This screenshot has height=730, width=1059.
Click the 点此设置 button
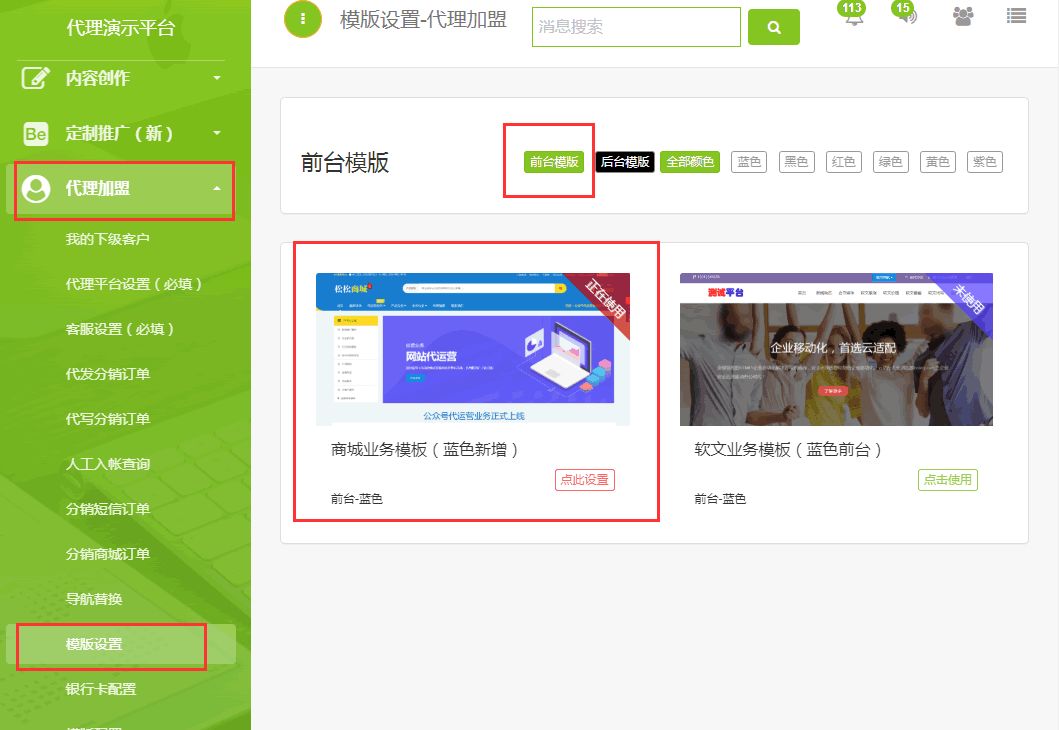click(x=584, y=480)
